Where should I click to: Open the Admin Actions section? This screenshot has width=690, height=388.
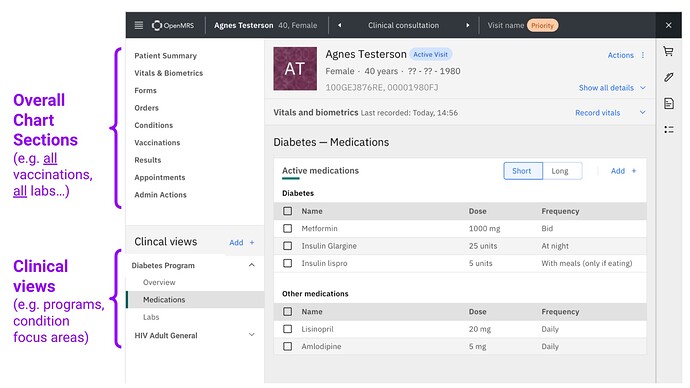pos(161,195)
